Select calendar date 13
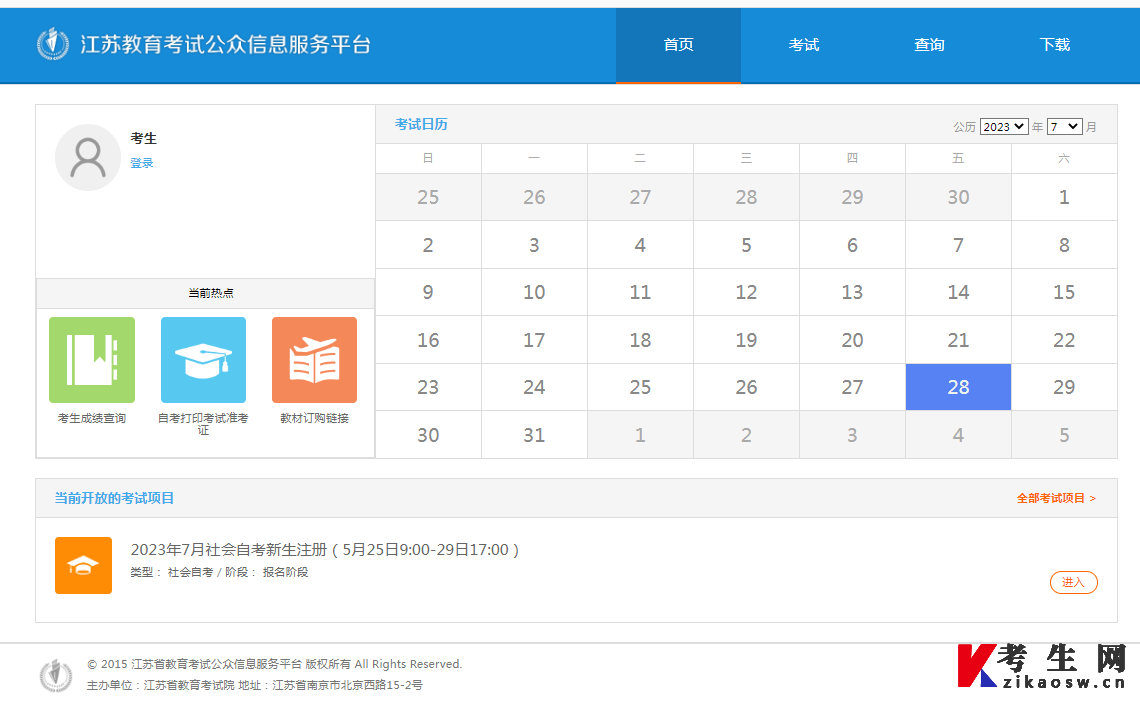 852,292
